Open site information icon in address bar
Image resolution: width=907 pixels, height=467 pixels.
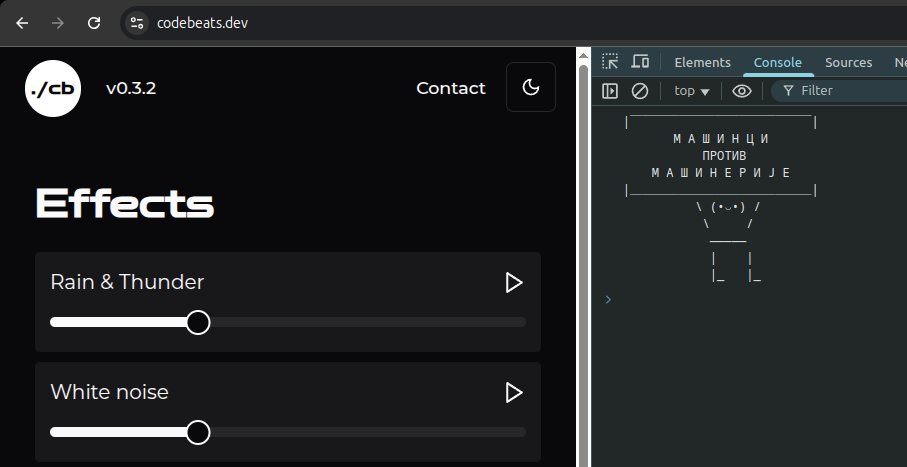(137, 23)
